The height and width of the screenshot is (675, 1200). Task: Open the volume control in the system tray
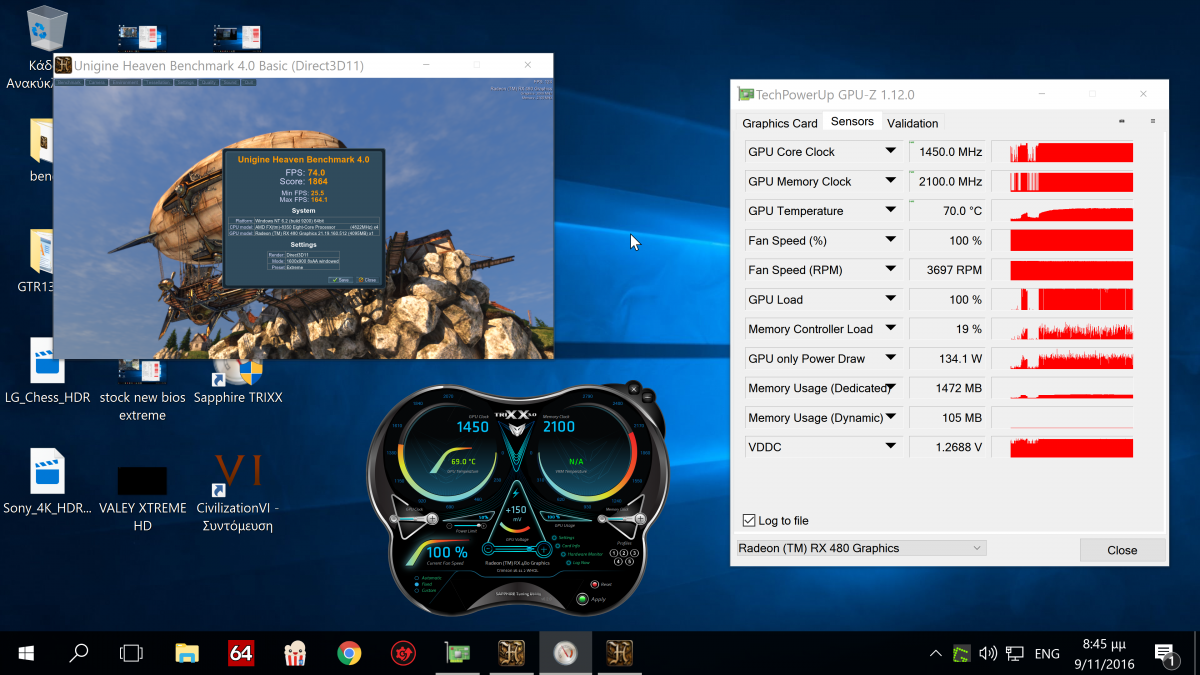[x=988, y=653]
